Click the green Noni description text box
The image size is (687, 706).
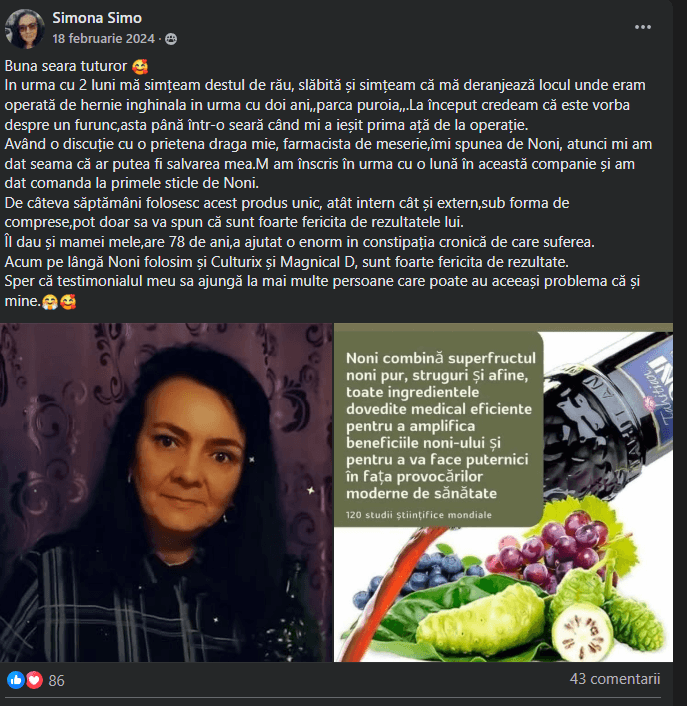(438, 429)
